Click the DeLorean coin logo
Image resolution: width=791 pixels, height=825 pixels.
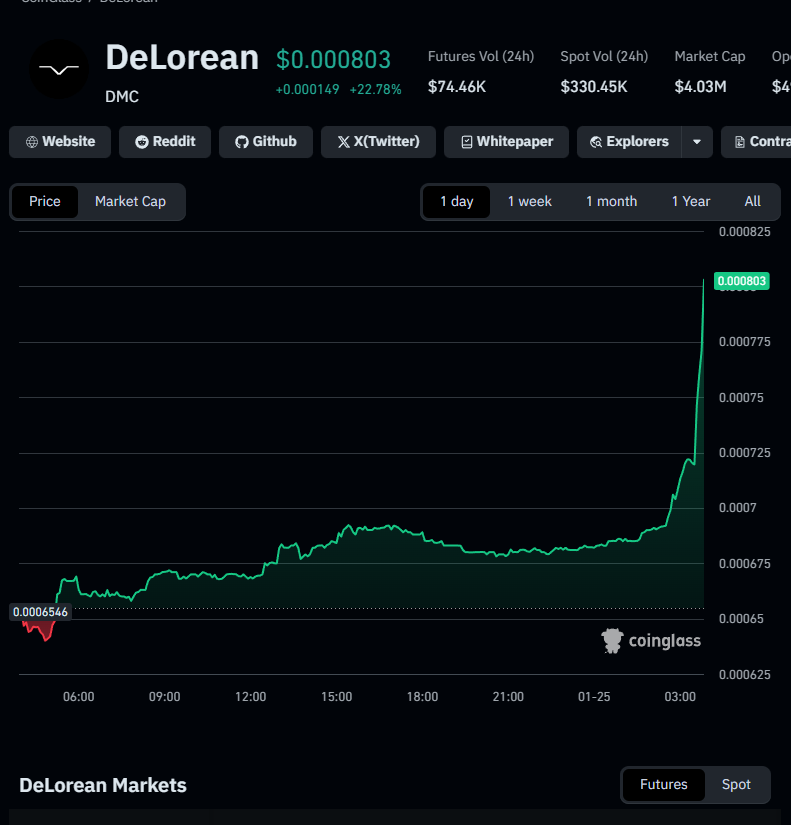pos(59,69)
